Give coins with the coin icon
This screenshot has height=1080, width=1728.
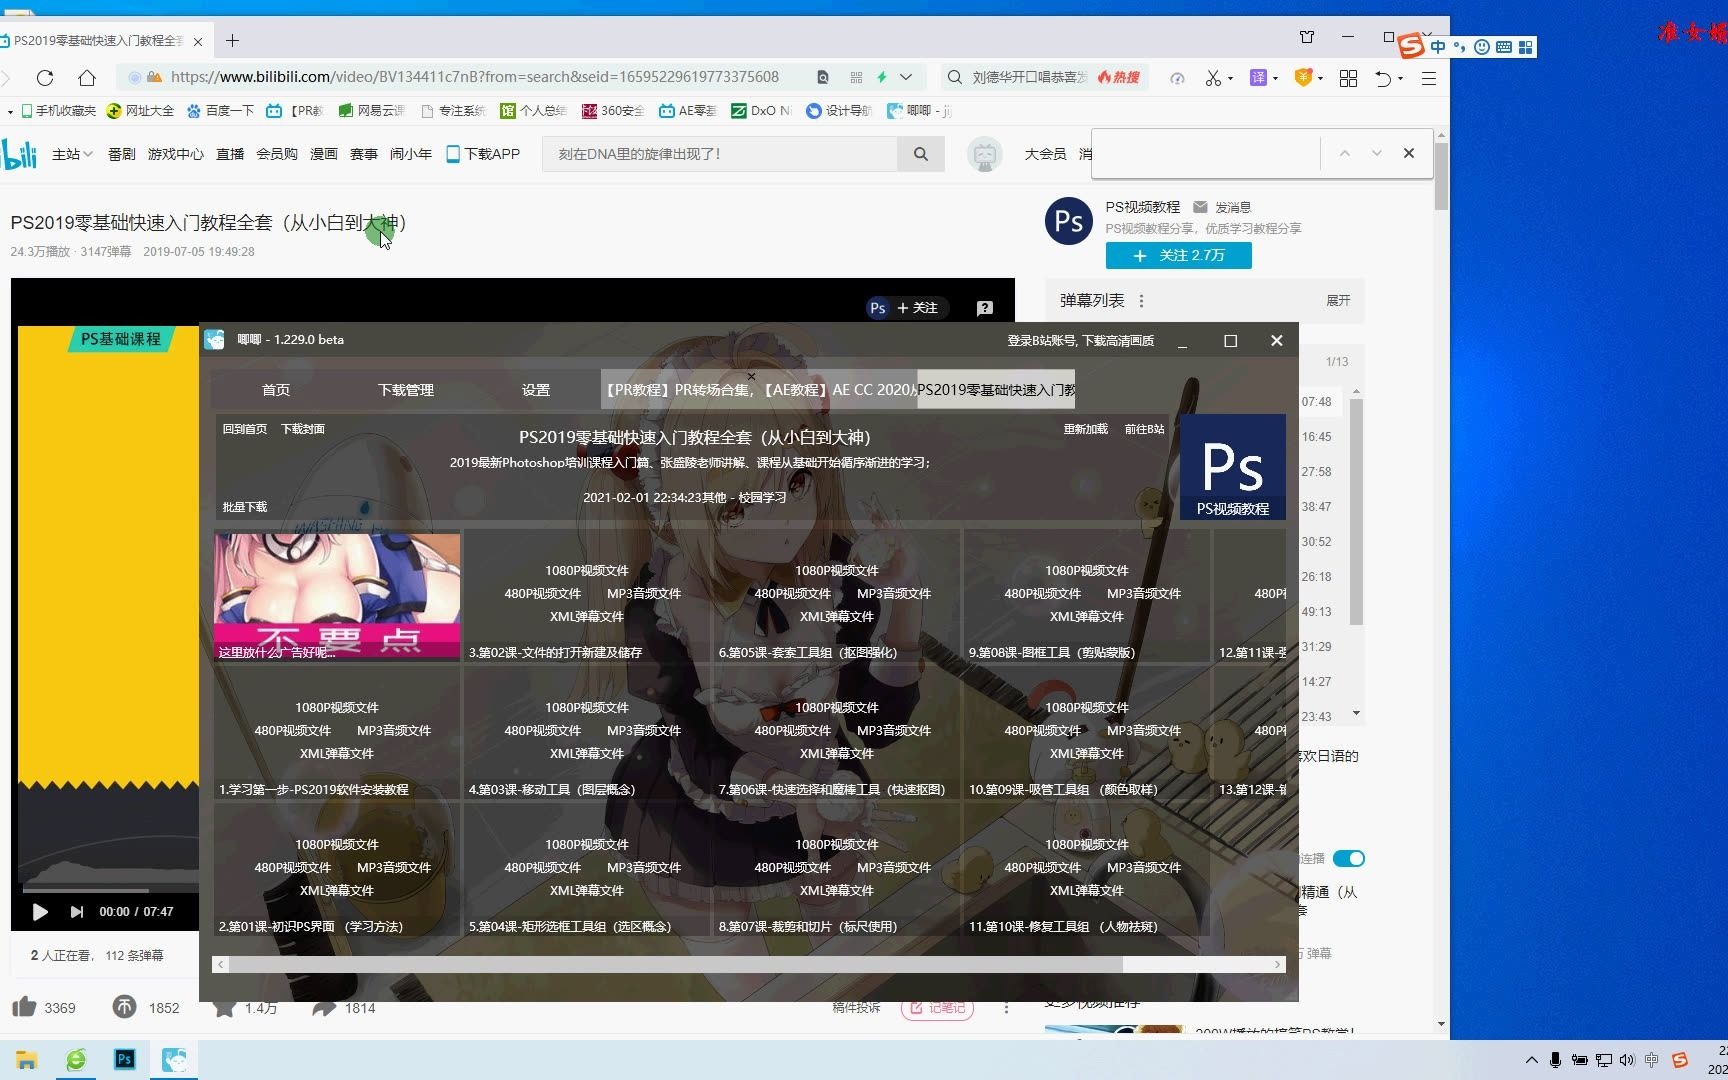coord(124,1007)
